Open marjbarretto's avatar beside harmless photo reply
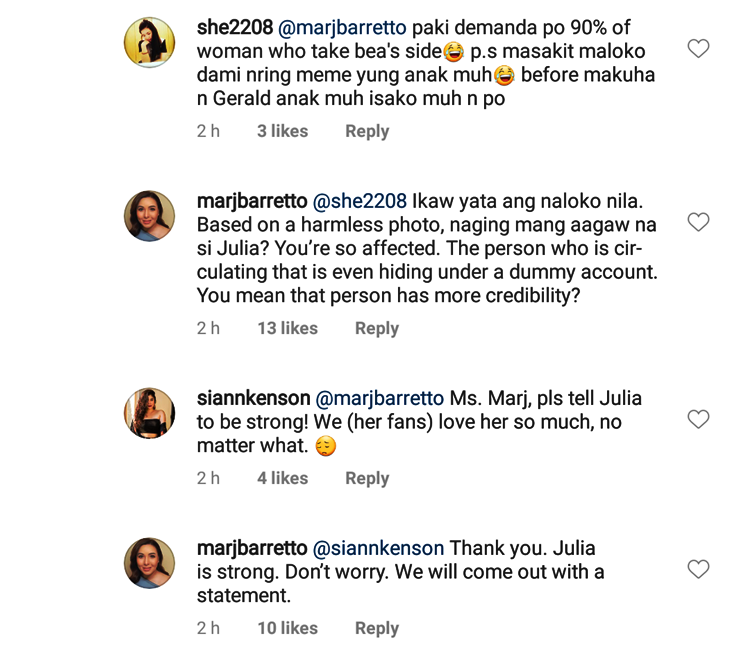This screenshot has width=750, height=663. coord(150,214)
